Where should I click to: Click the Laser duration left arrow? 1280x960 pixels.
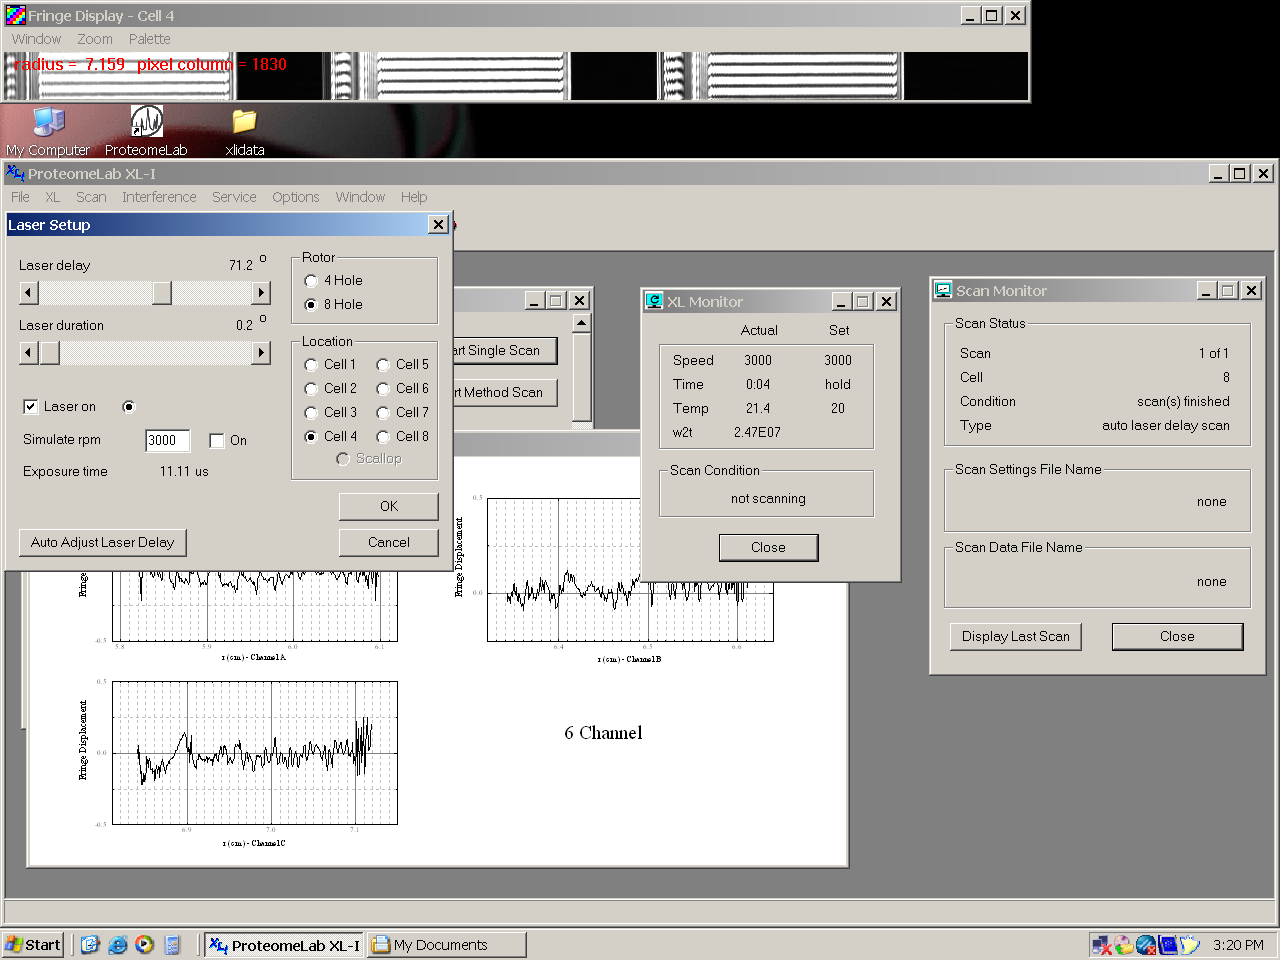[x=29, y=353]
